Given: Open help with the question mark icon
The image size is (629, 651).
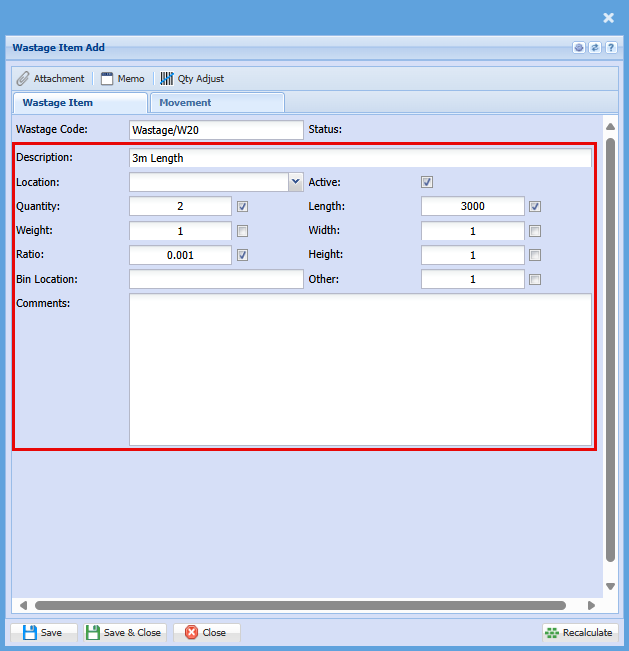Looking at the screenshot, I should [x=609, y=48].
